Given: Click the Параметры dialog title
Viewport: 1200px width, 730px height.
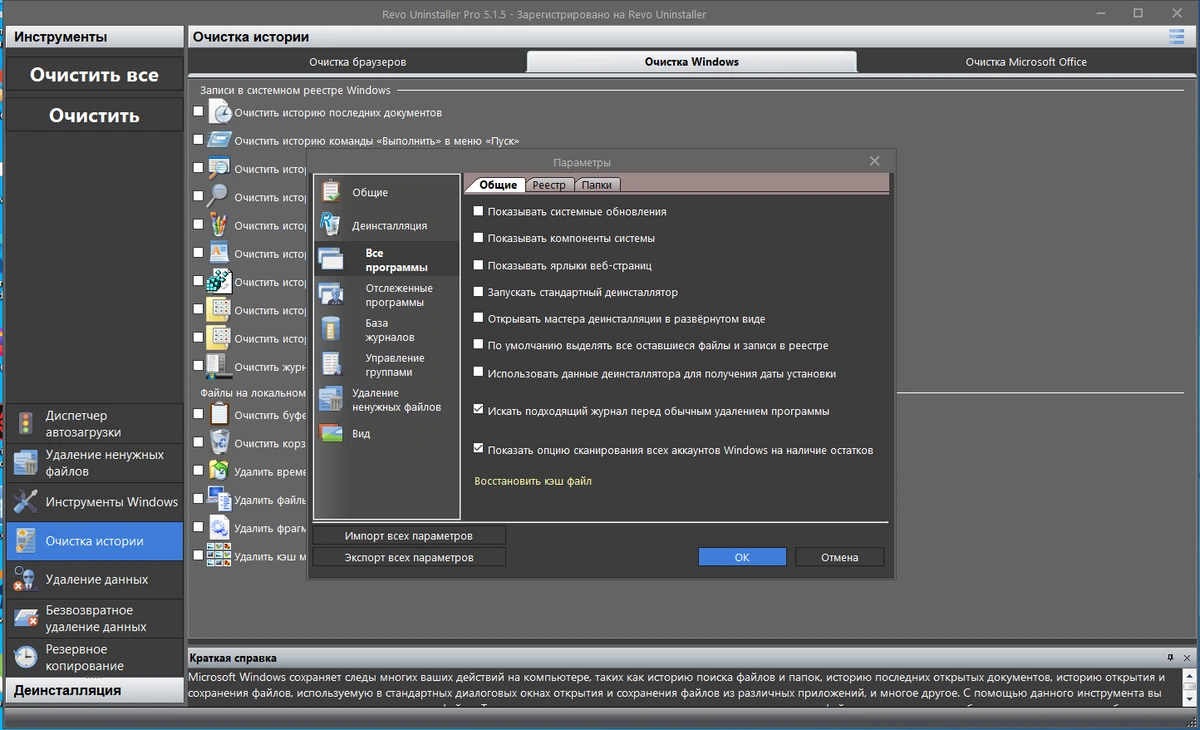Looking at the screenshot, I should tap(582, 162).
